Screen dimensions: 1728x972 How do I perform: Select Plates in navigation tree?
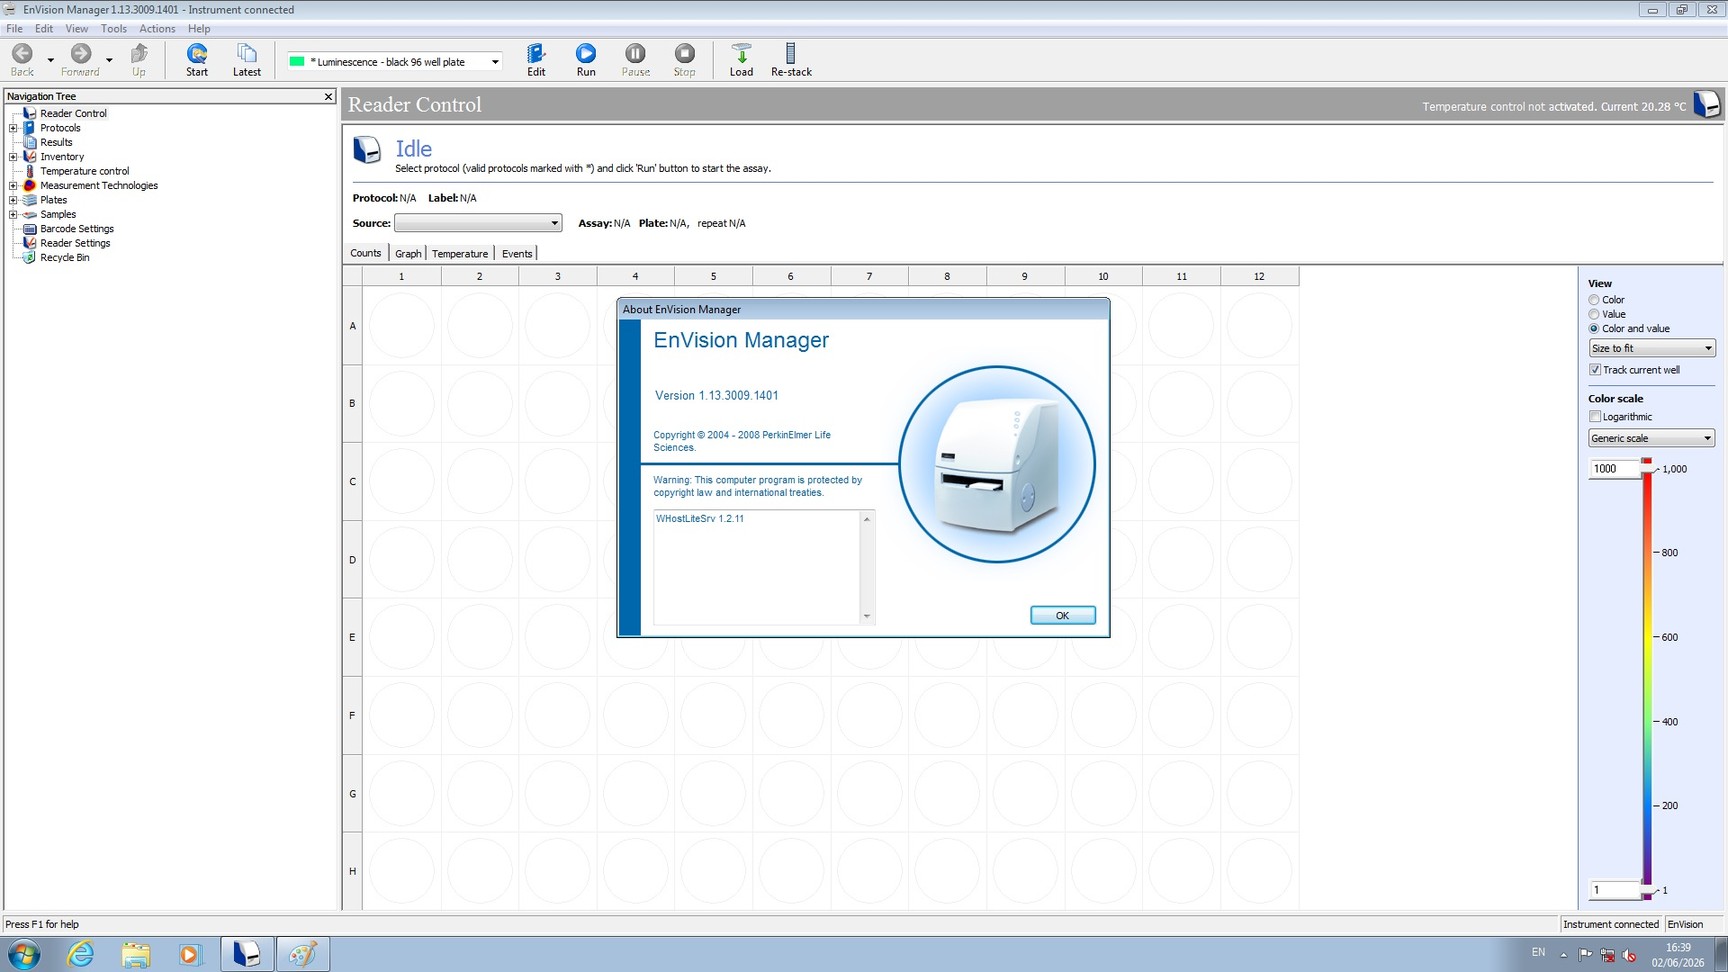[53, 200]
